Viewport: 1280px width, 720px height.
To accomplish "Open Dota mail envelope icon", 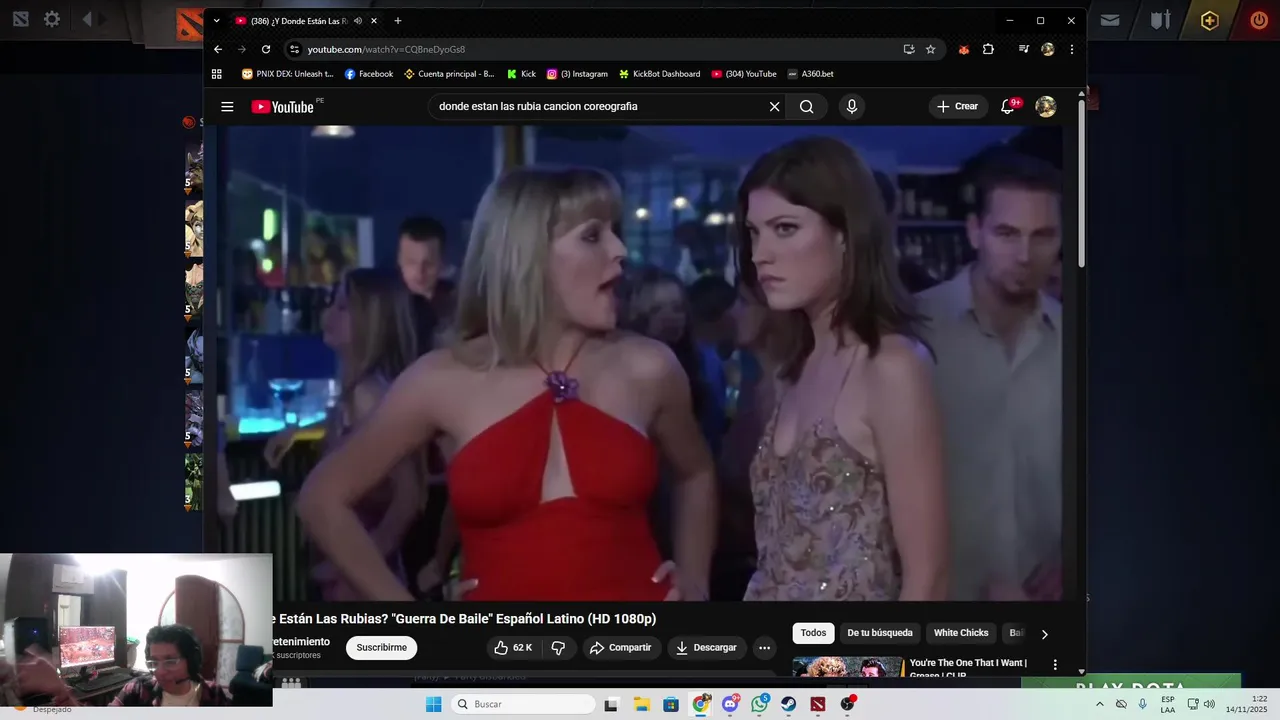I will [1110, 20].
